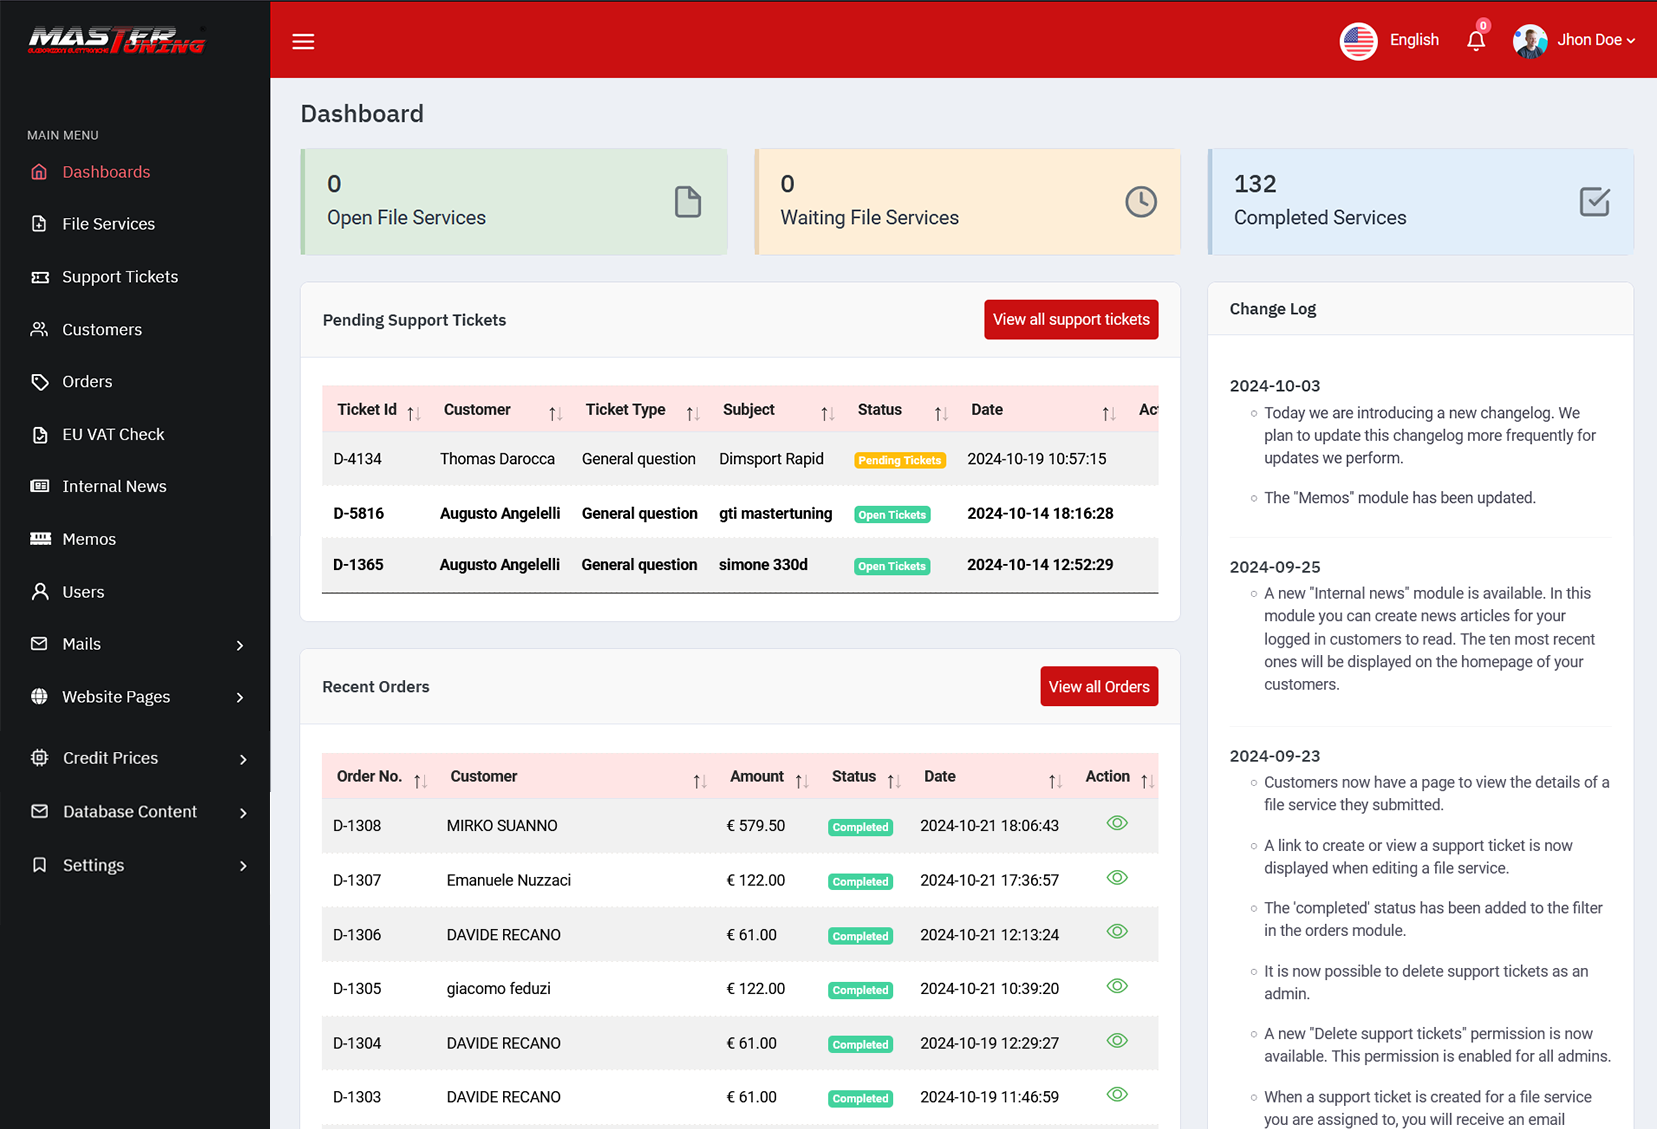Click the US flag language icon
1657x1129 pixels.
pos(1358,41)
